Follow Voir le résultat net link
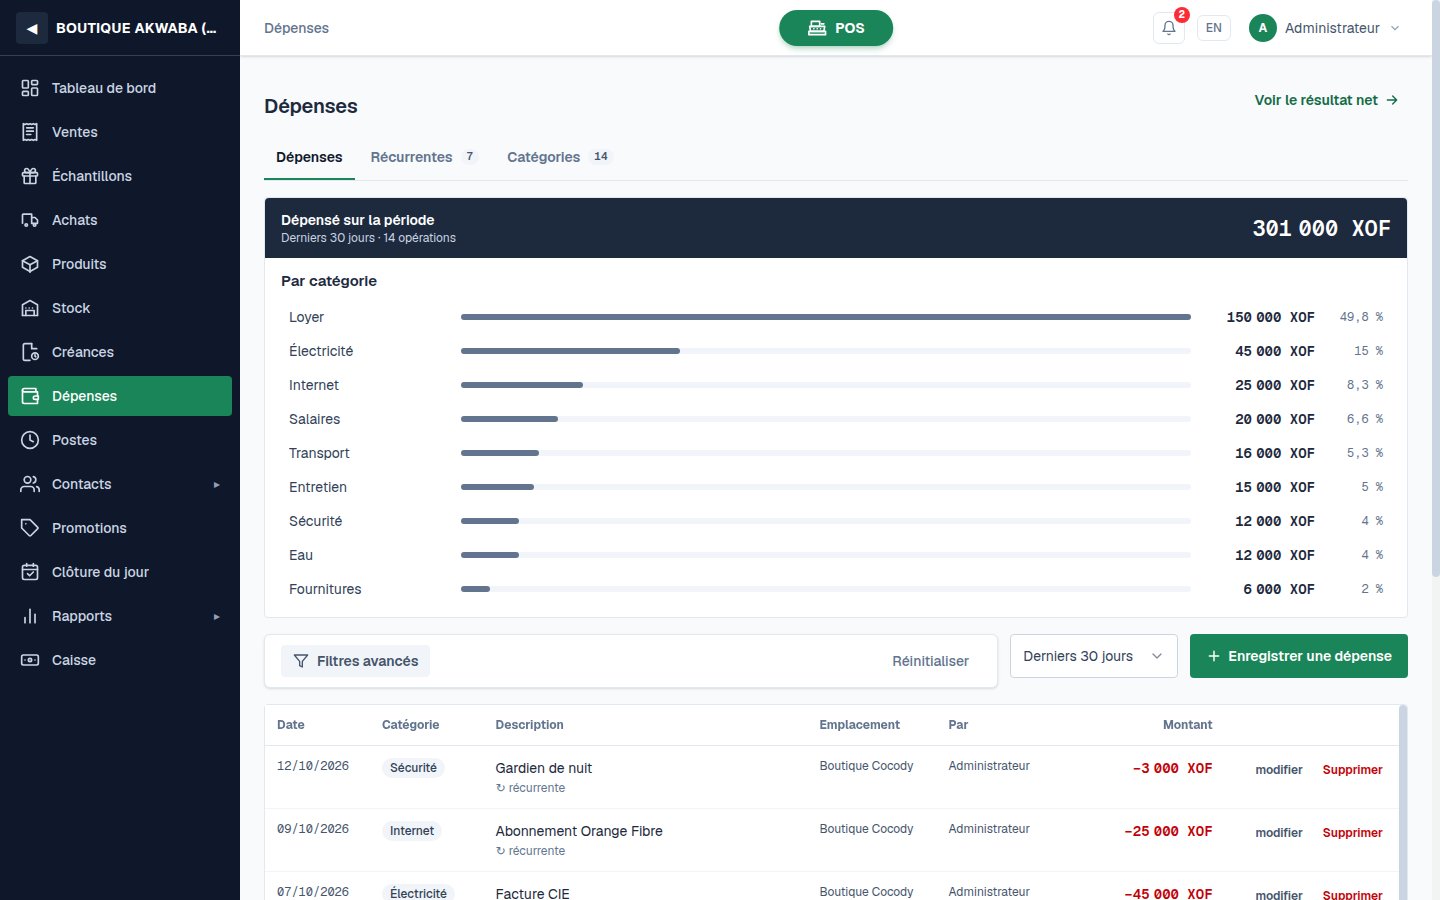This screenshot has height=900, width=1440. tap(1327, 100)
